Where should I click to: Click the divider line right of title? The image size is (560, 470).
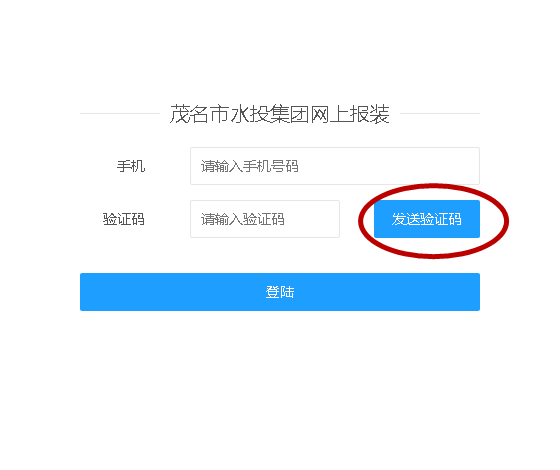[440, 114]
